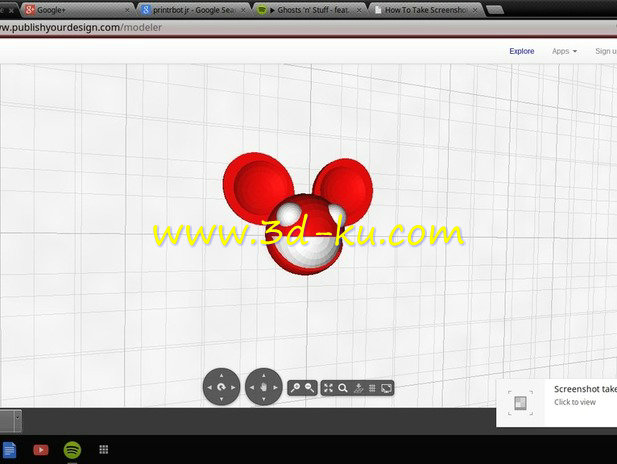Select the red mouse head 3D model
617x464 pixels.
point(298,213)
